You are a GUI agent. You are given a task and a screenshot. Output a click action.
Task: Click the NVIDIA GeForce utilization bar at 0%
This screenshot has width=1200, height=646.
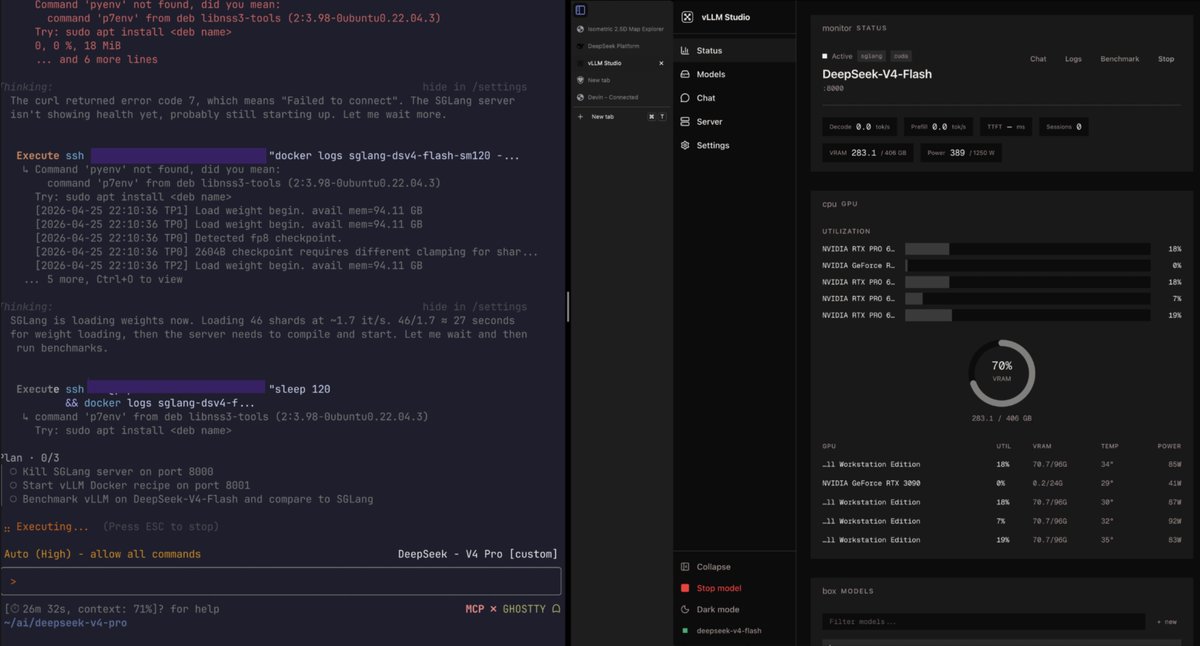pos(1027,265)
